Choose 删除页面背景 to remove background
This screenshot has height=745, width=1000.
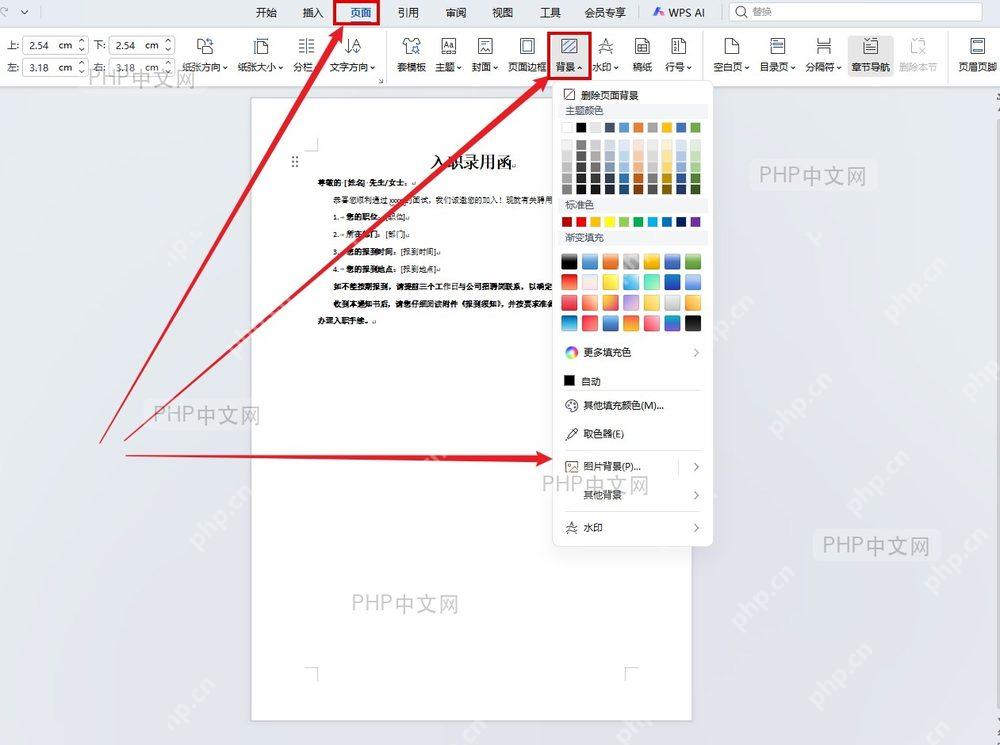(601, 95)
